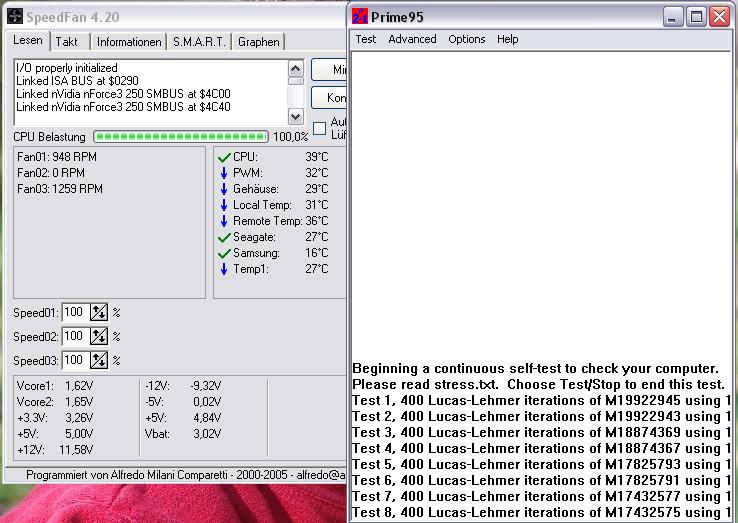
Task: Click the Speed02 percentage input field
Action: coord(75,336)
